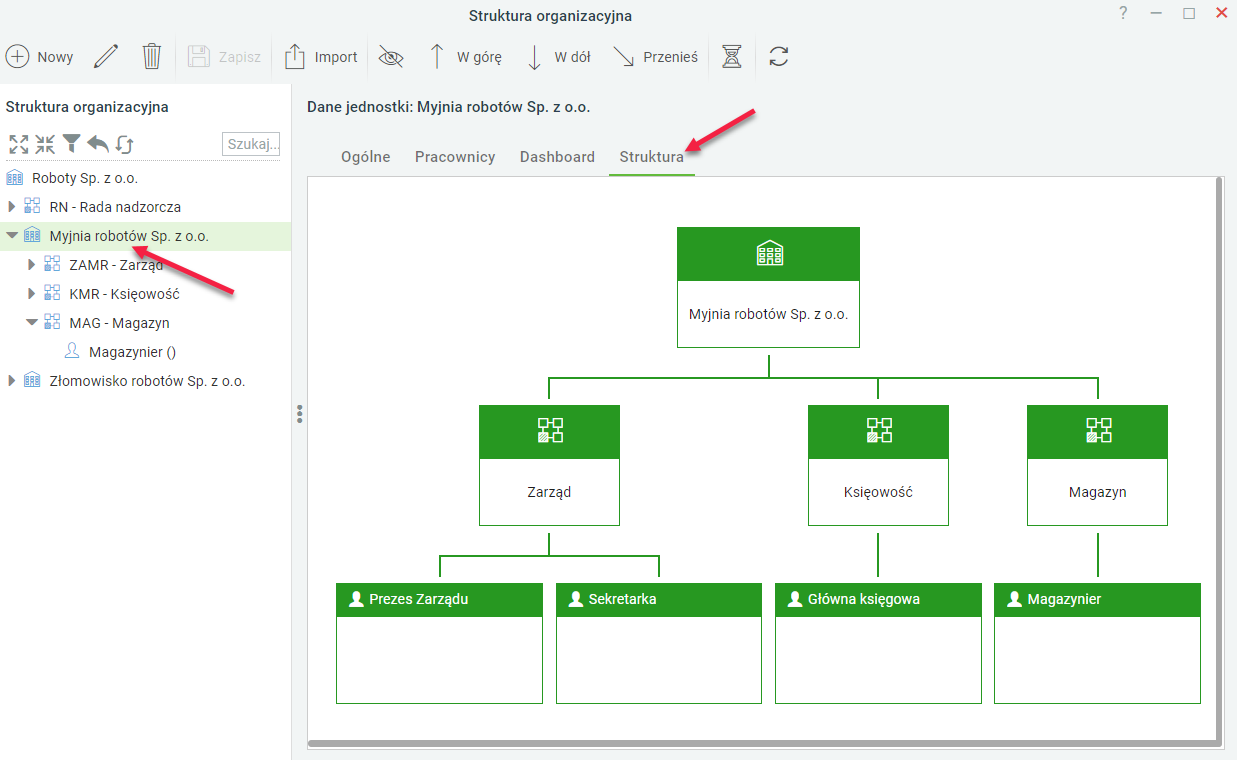
Task: Select the Zarząd box in chart
Action: [549, 465]
